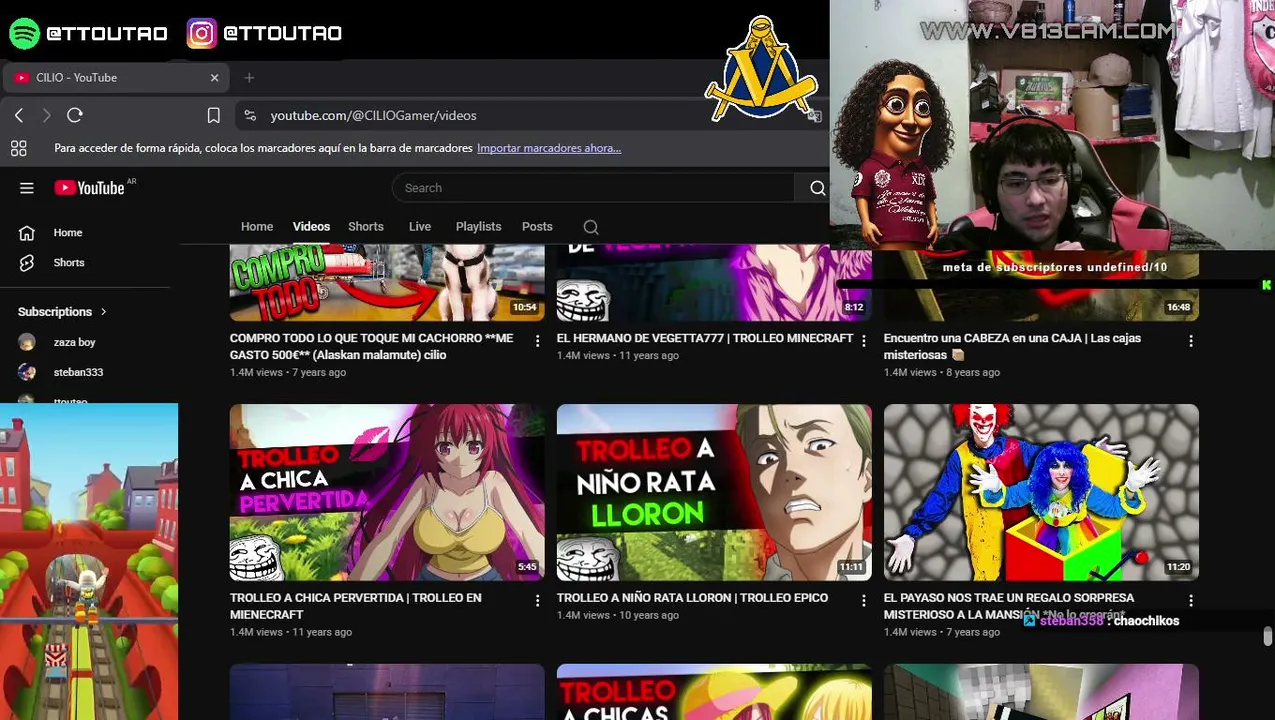The height and width of the screenshot is (720, 1275).
Task: Open TROLLEO A CHICA PERVERTIDA thumbnail
Action: click(387, 492)
